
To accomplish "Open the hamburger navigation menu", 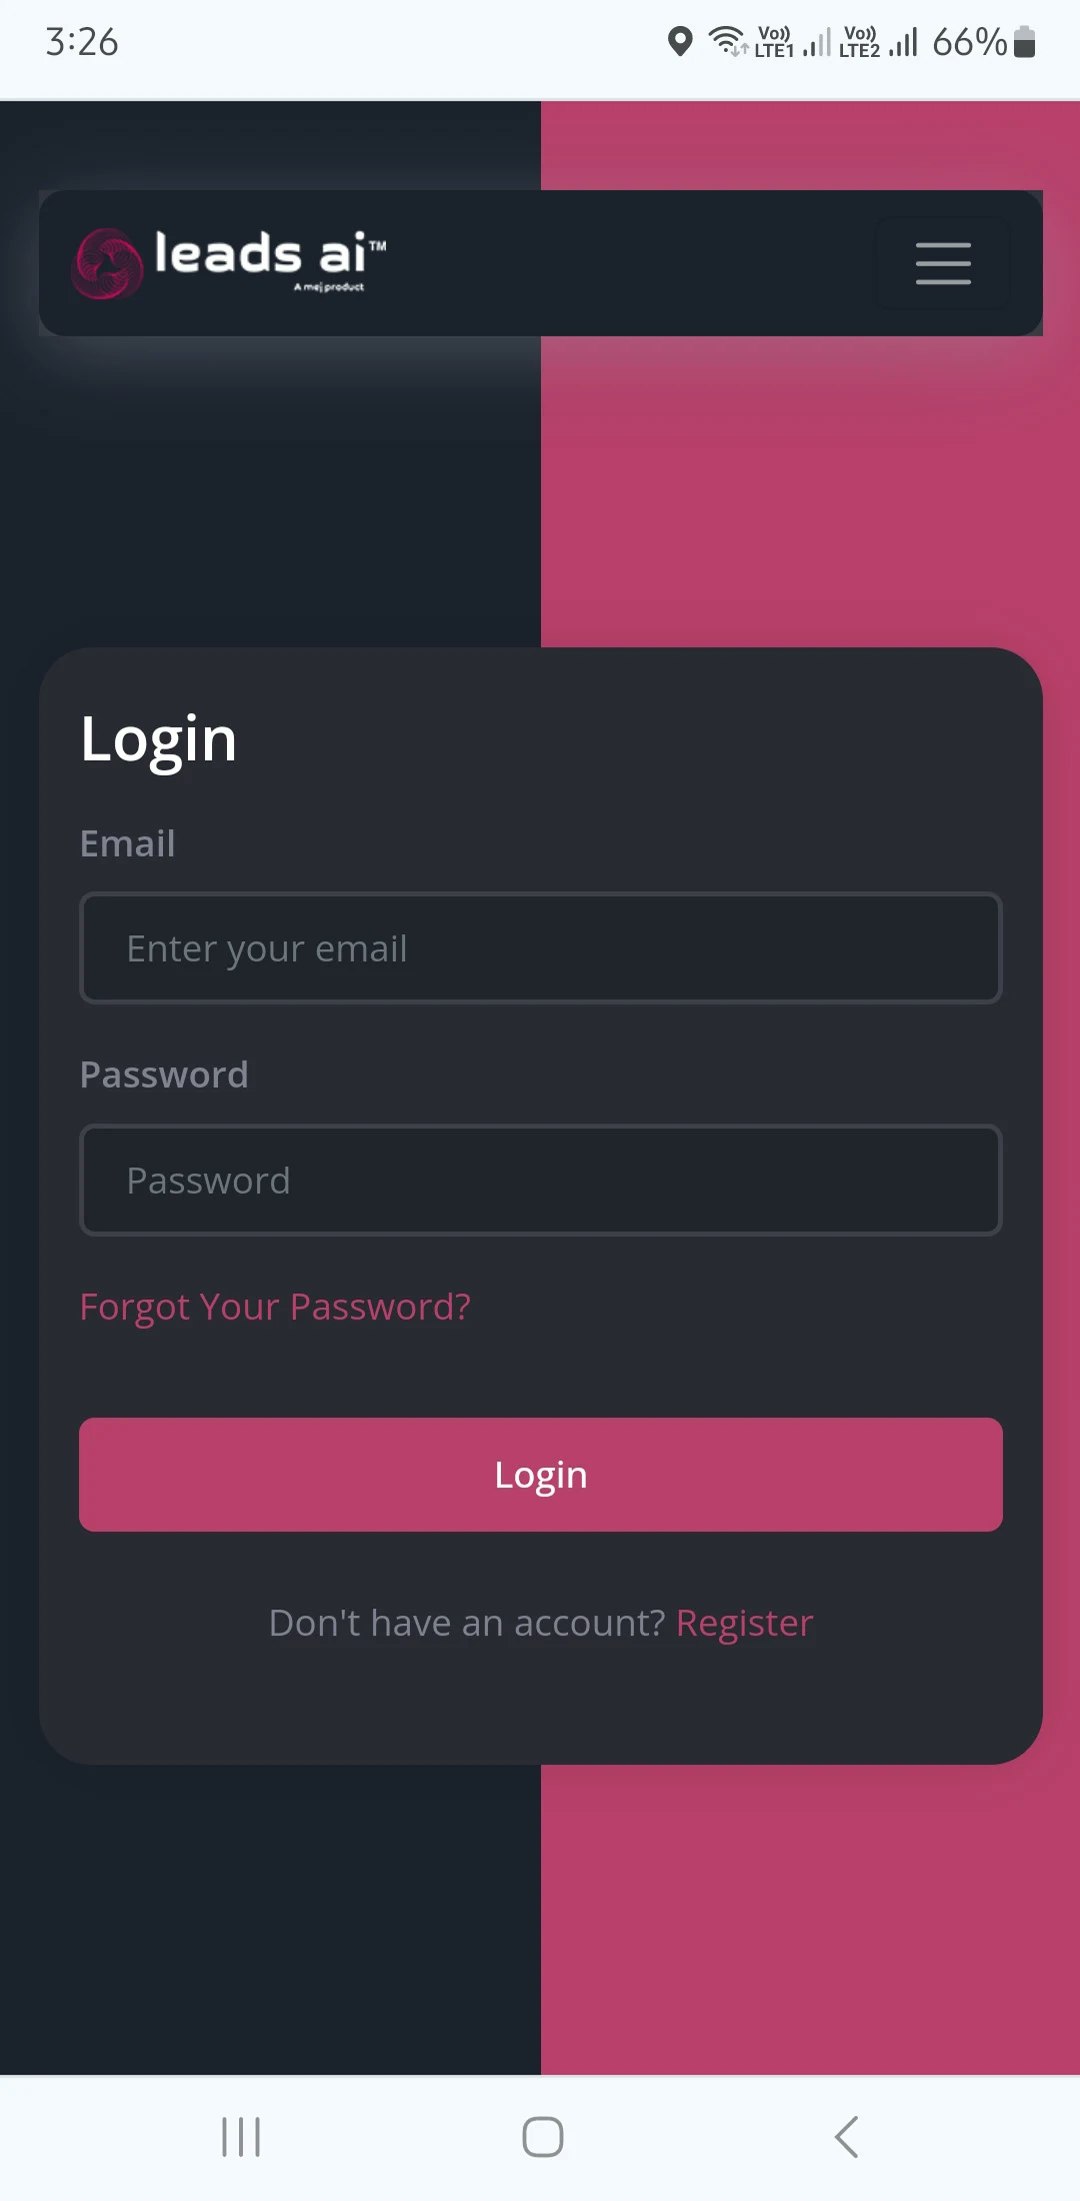I will point(943,263).
